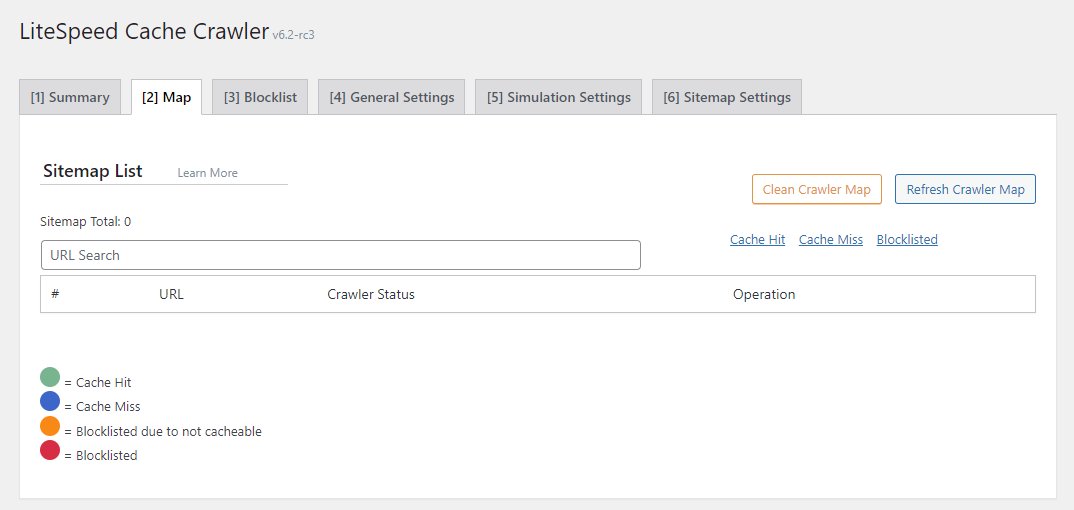Click the blue Cache Miss legend dot
Image resolution: width=1074 pixels, height=510 pixels.
(x=50, y=401)
